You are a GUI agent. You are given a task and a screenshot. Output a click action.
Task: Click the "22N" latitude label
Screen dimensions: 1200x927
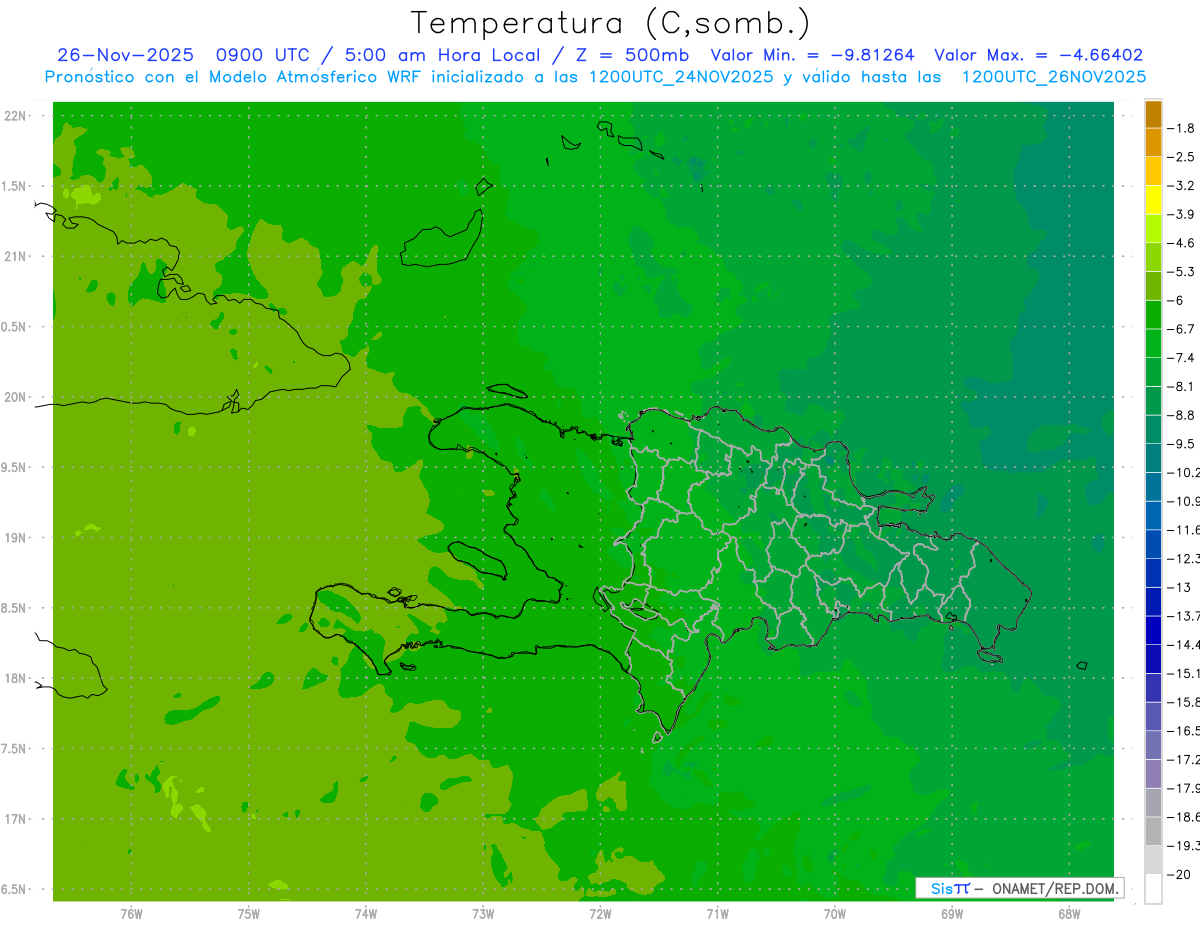point(14,116)
